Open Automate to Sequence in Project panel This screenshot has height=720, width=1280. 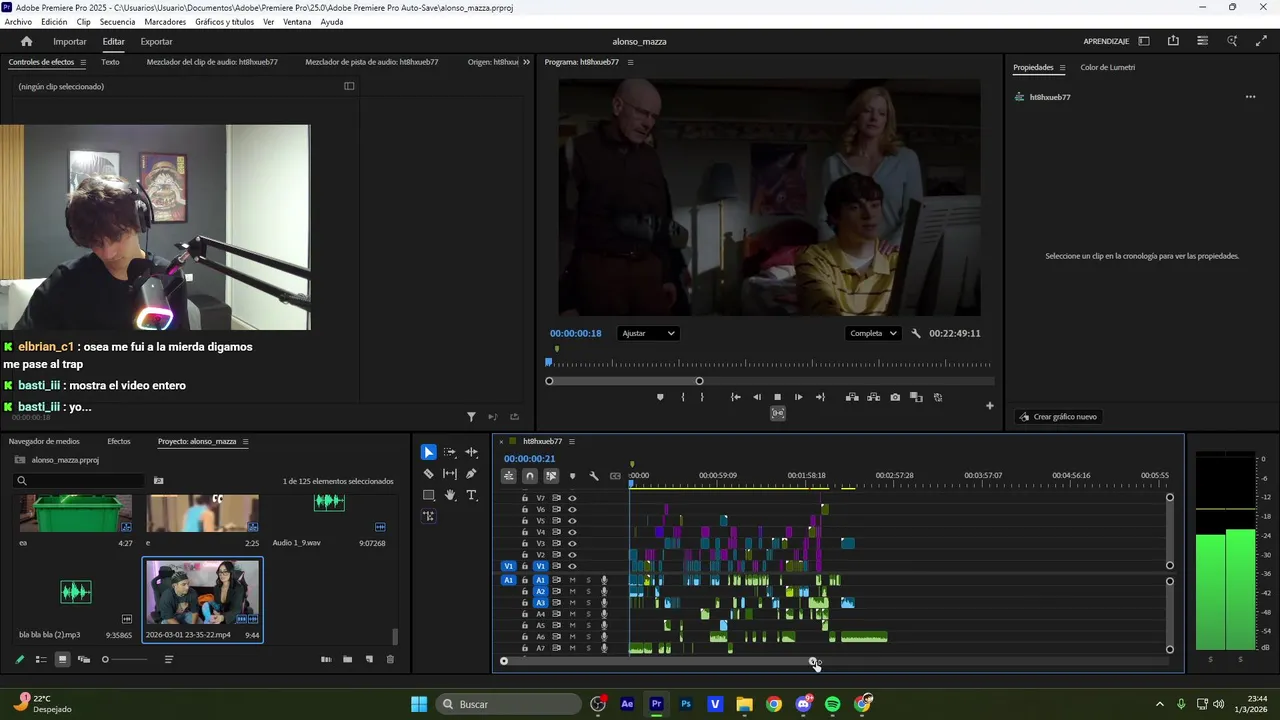(326, 659)
